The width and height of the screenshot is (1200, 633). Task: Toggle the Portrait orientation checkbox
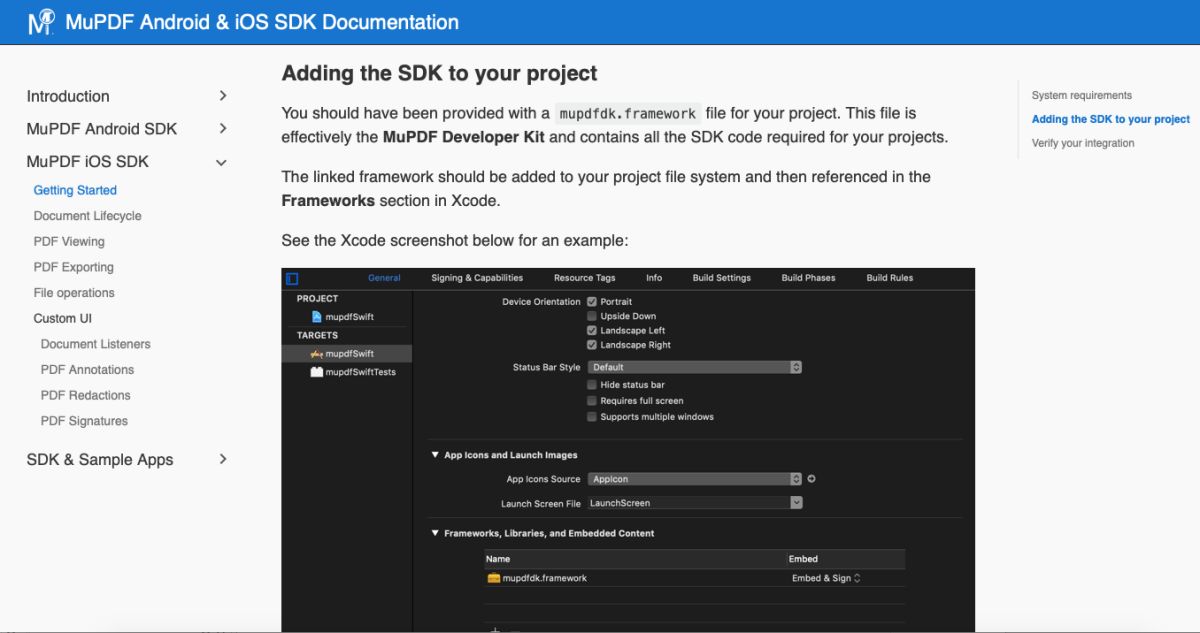592,301
